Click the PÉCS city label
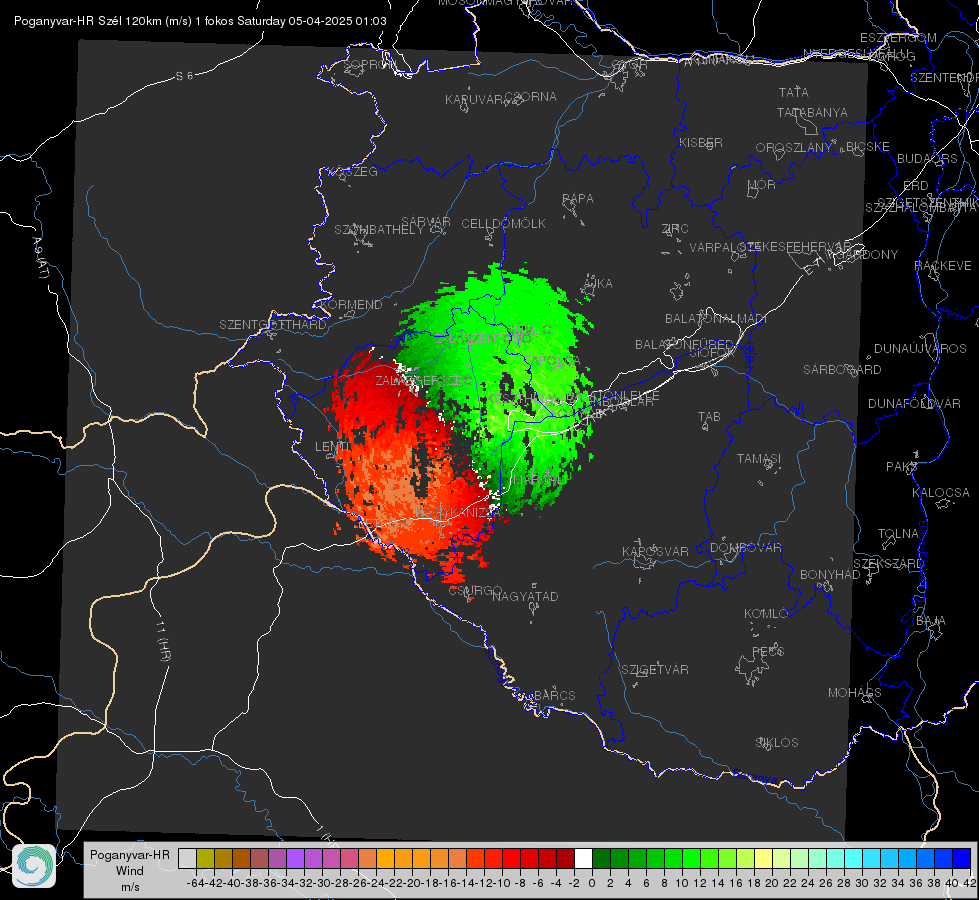This screenshot has height=900, width=979. tap(768, 651)
